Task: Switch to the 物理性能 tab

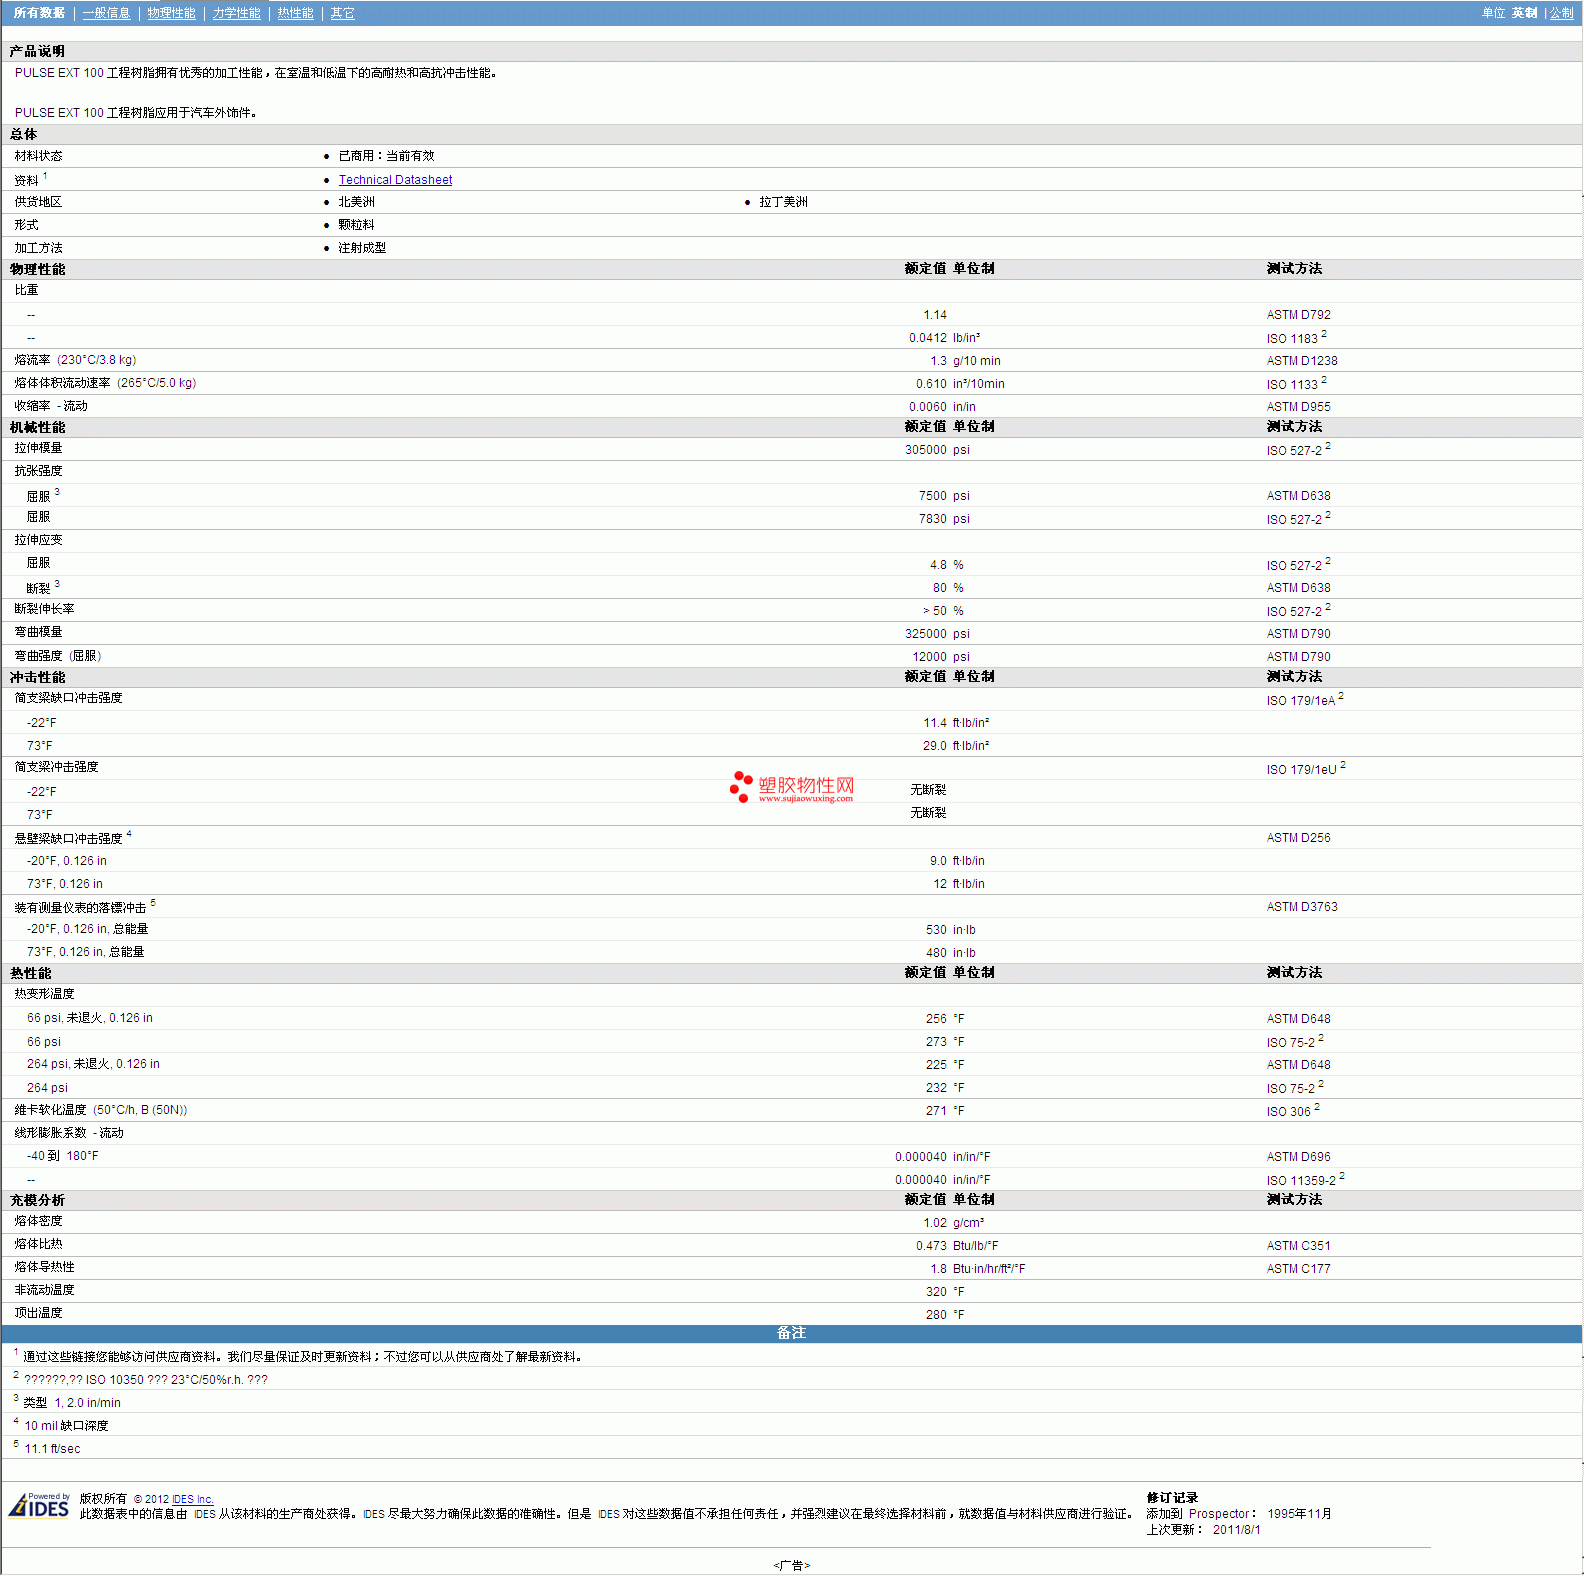Action: 171,13
